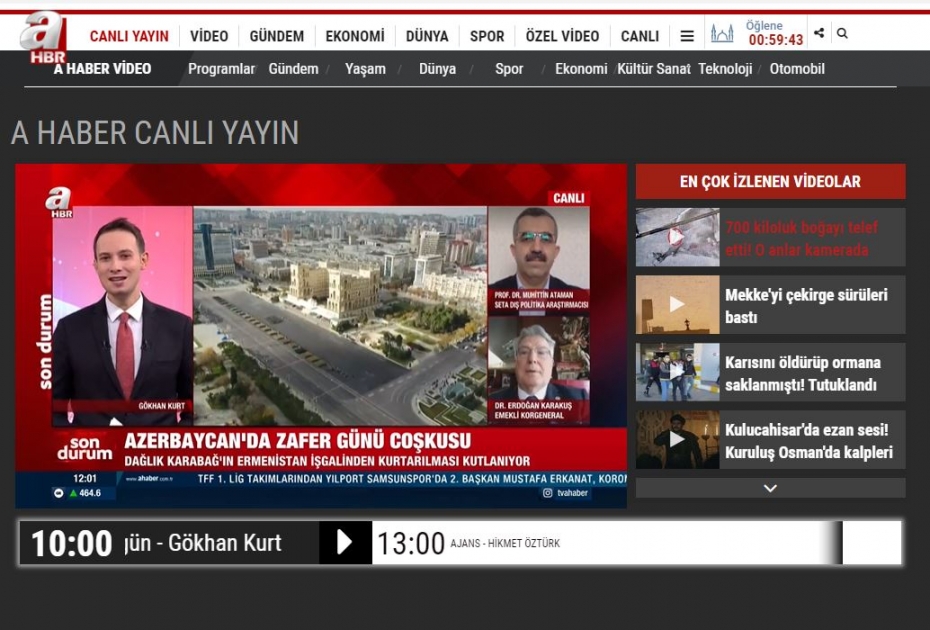Open CANLI in top navigation
The width and height of the screenshot is (930, 630).
(x=640, y=36)
